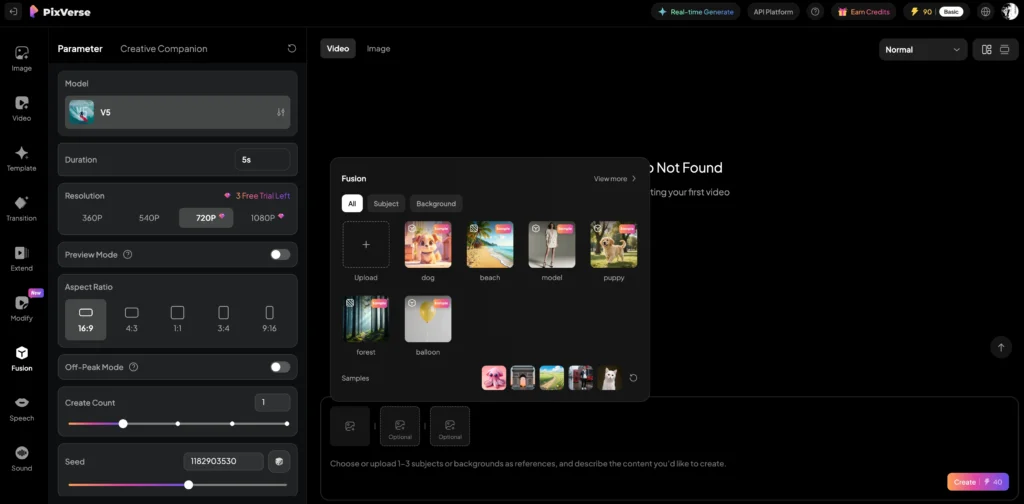The height and width of the screenshot is (504, 1024).
Task: Select the balloon sample thumbnail
Action: point(428,319)
